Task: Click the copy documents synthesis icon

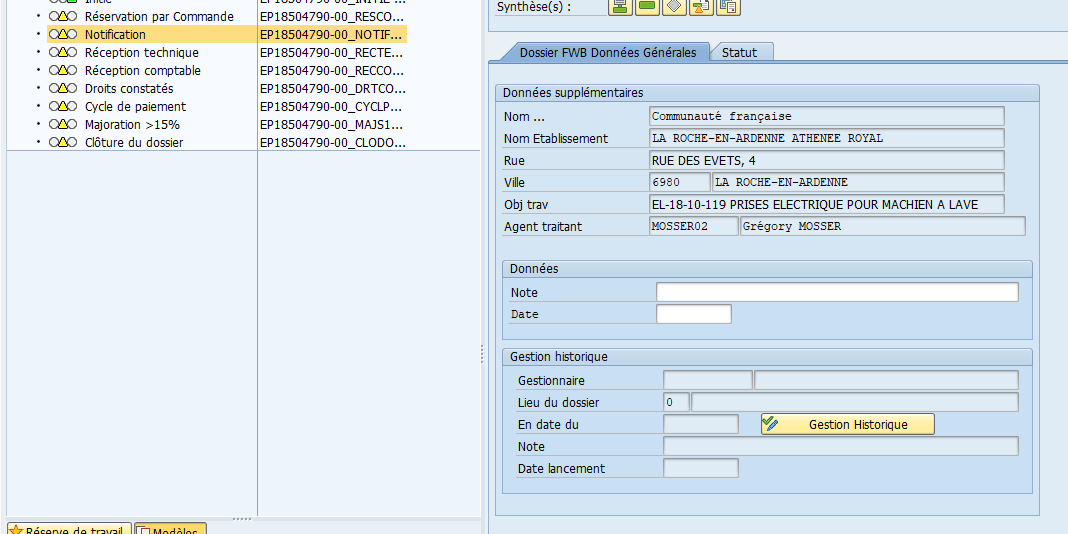Action: click(728, 6)
